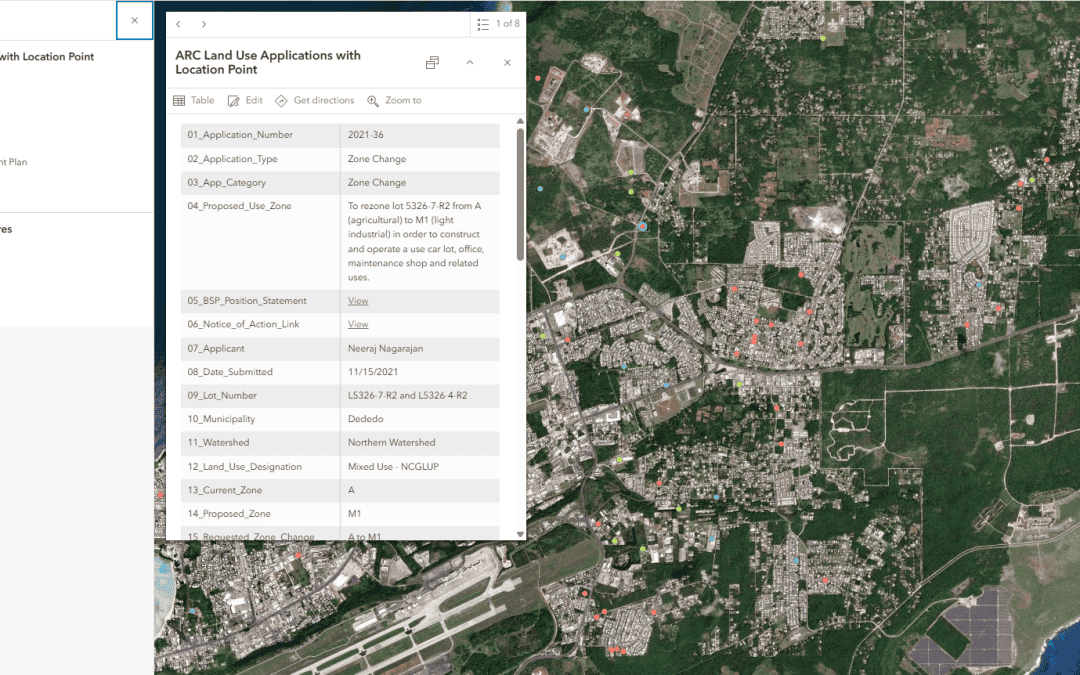Screen dimensions: 1080x675
Task: Dock the popup window
Action: point(432,63)
